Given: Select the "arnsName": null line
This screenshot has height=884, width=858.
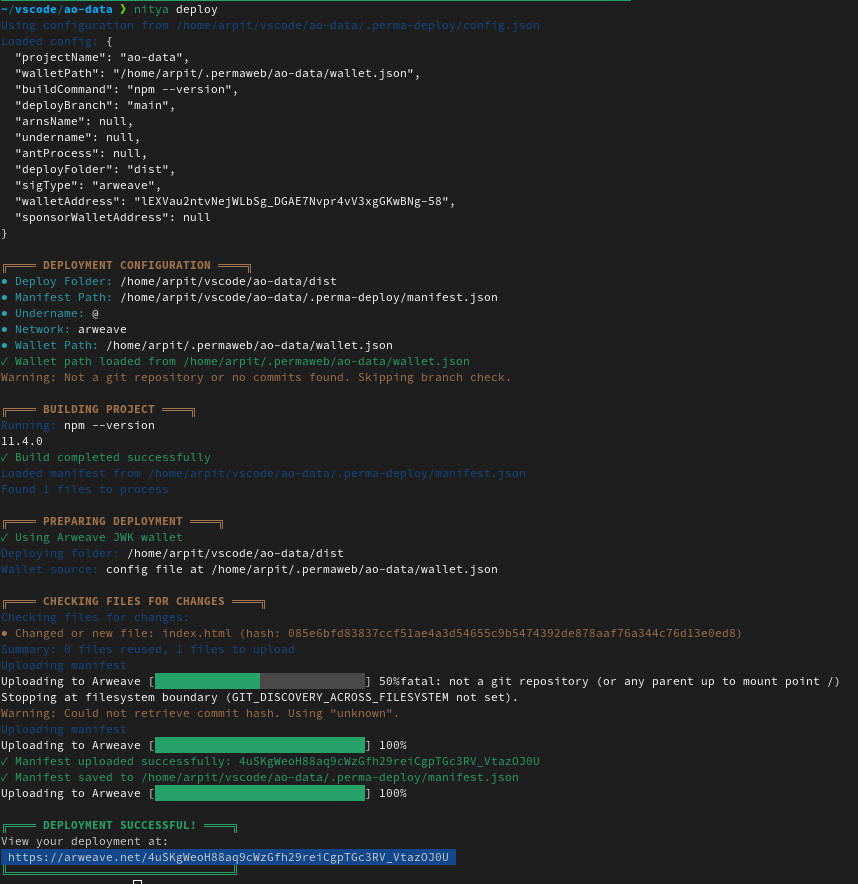Looking at the screenshot, I should 74,121.
